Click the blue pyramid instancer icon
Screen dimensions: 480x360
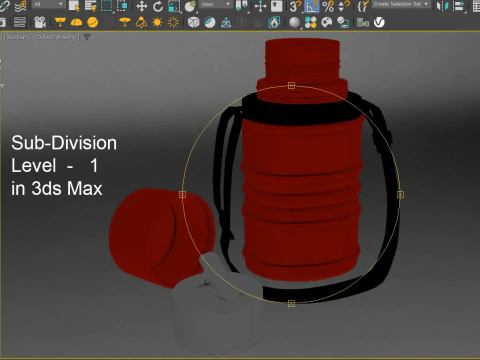pyautogui.click(x=226, y=22)
